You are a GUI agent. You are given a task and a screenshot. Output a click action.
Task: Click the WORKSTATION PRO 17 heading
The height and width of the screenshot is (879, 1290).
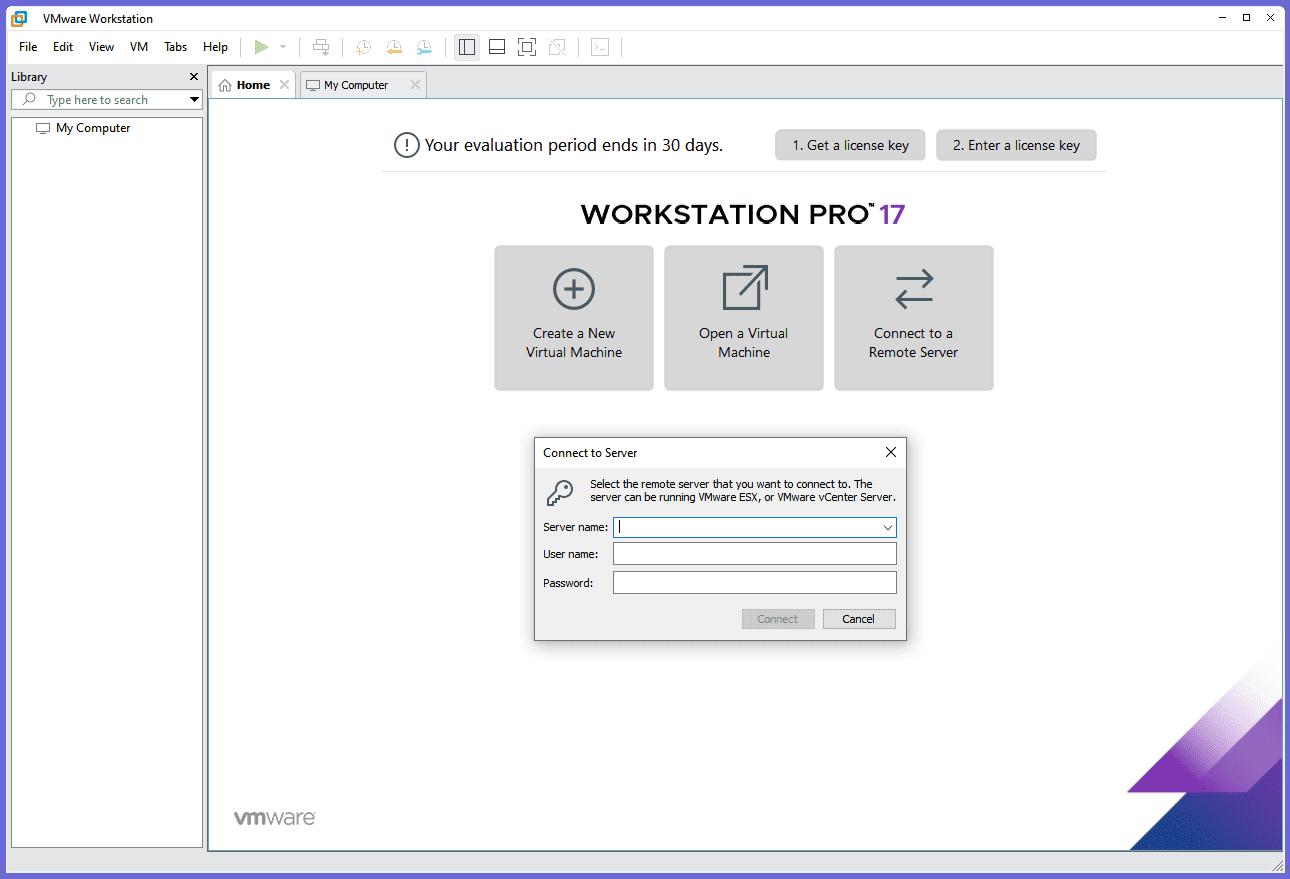pyautogui.click(x=743, y=214)
